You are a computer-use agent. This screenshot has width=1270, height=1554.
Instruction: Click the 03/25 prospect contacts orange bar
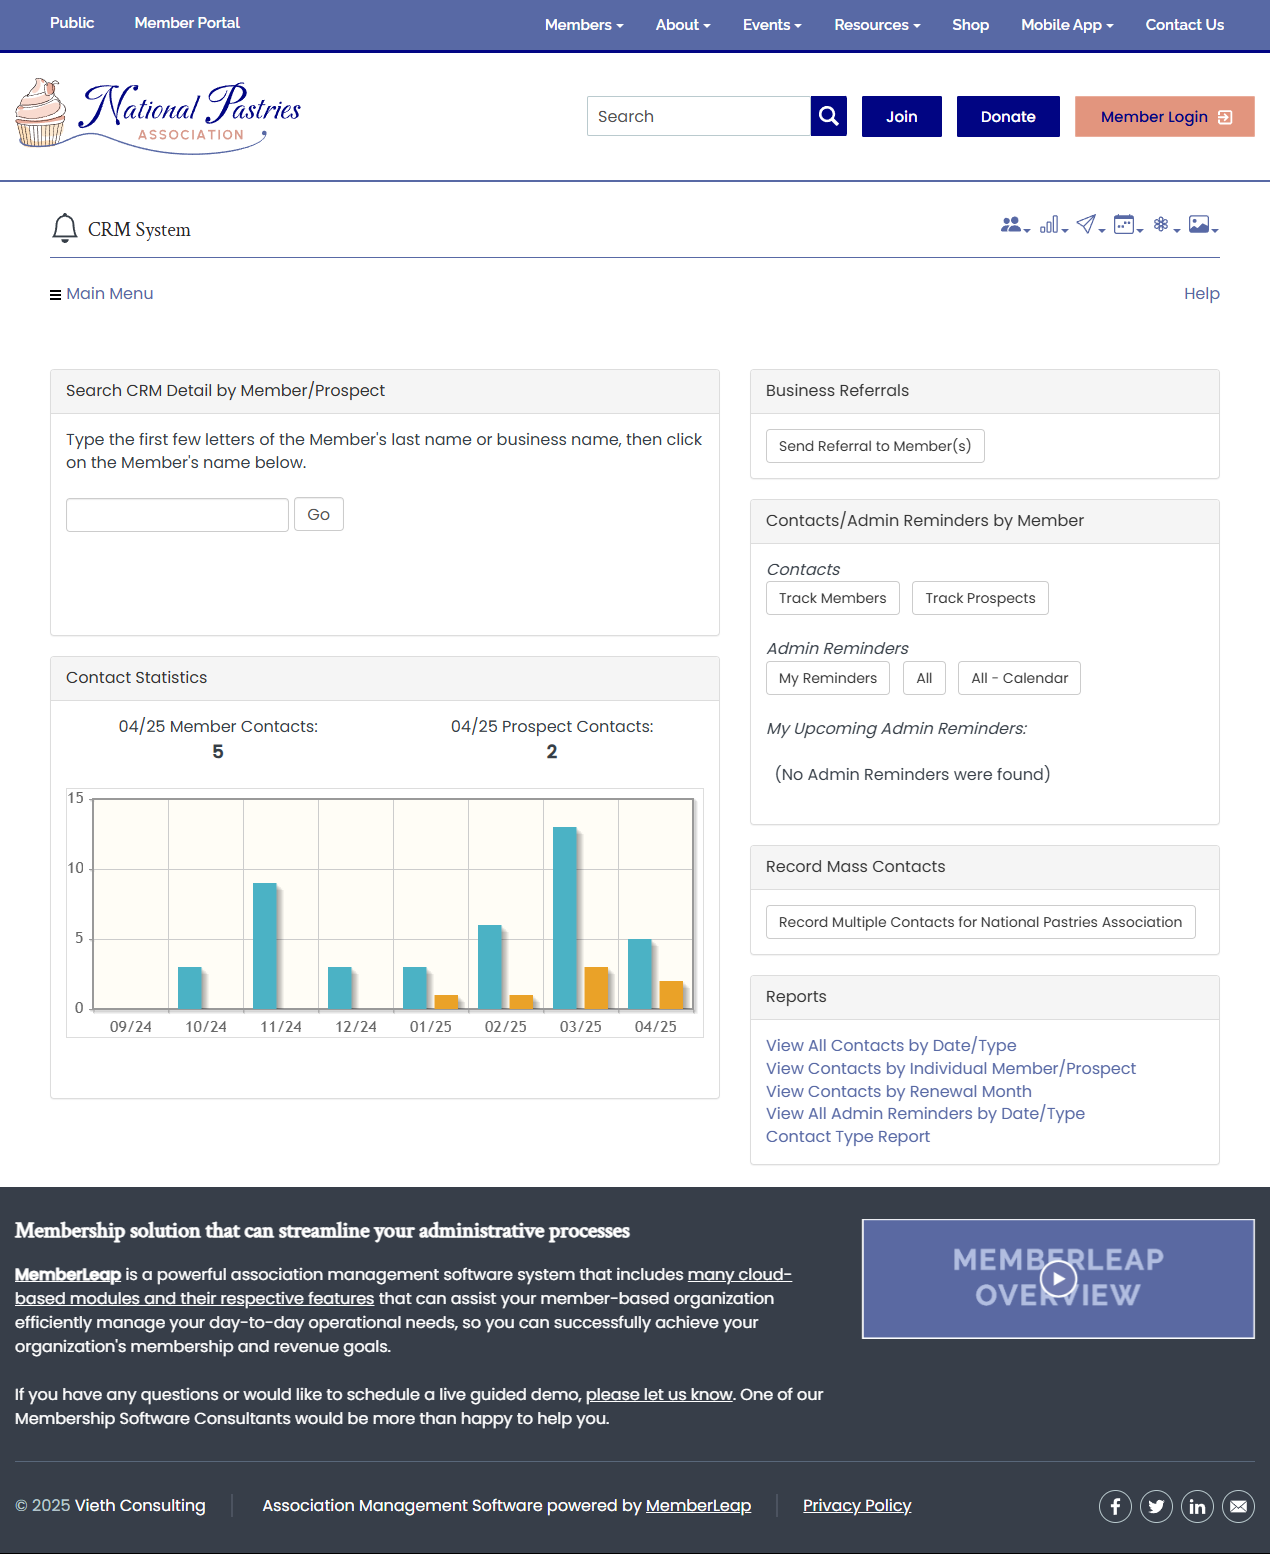click(596, 988)
